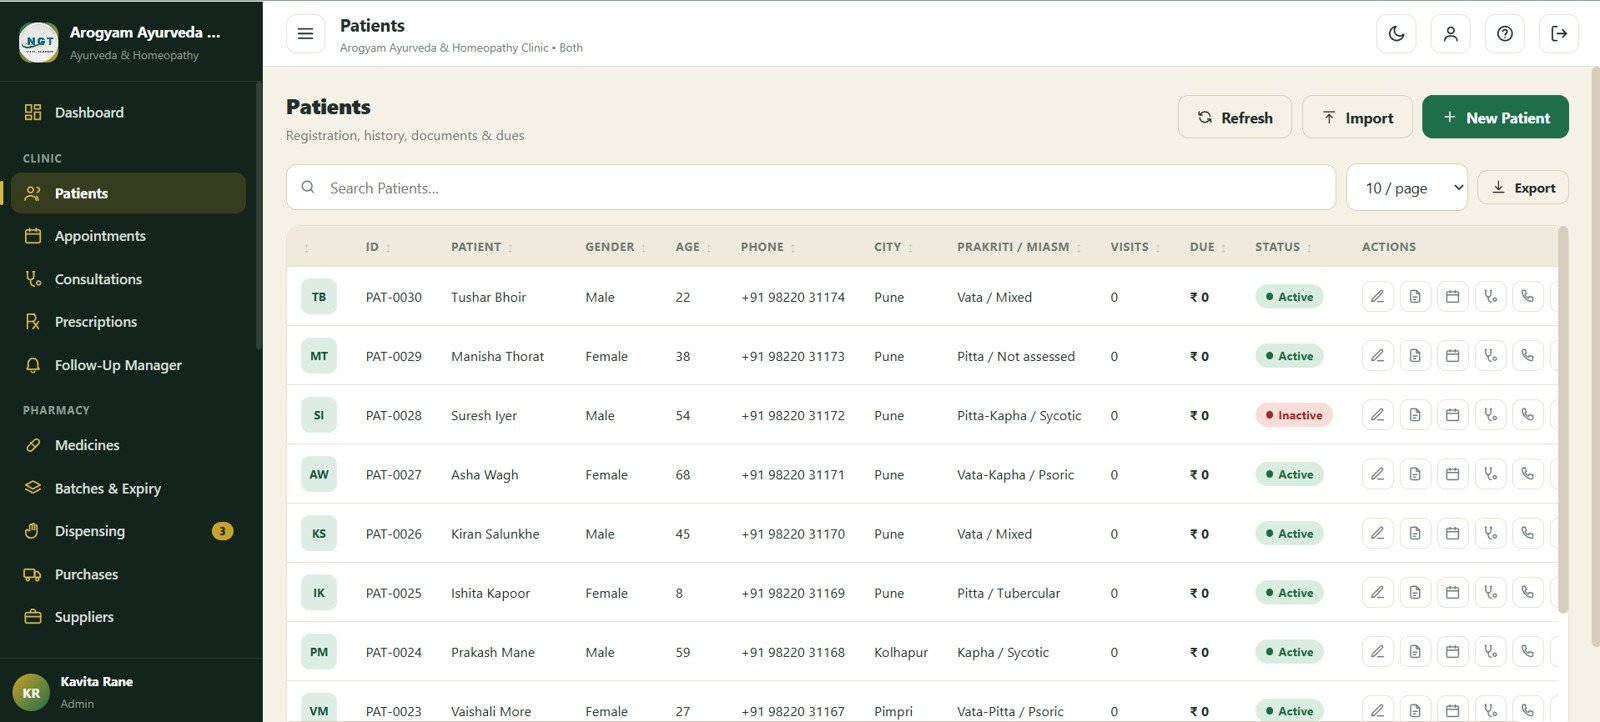The image size is (1600, 722).
Task: Click the magnifier icon in search bar
Action: [x=308, y=187]
